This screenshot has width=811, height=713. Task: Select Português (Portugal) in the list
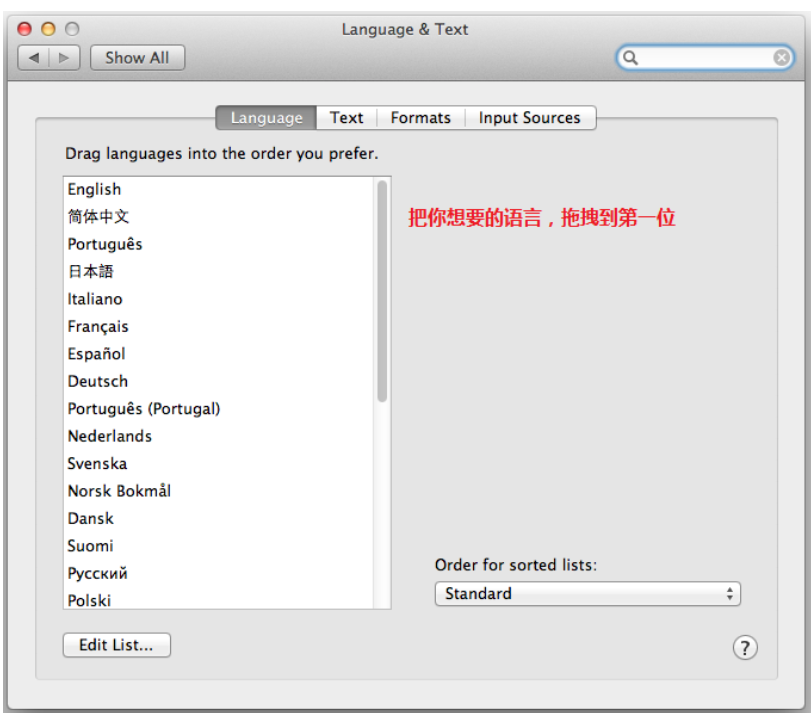click(144, 408)
